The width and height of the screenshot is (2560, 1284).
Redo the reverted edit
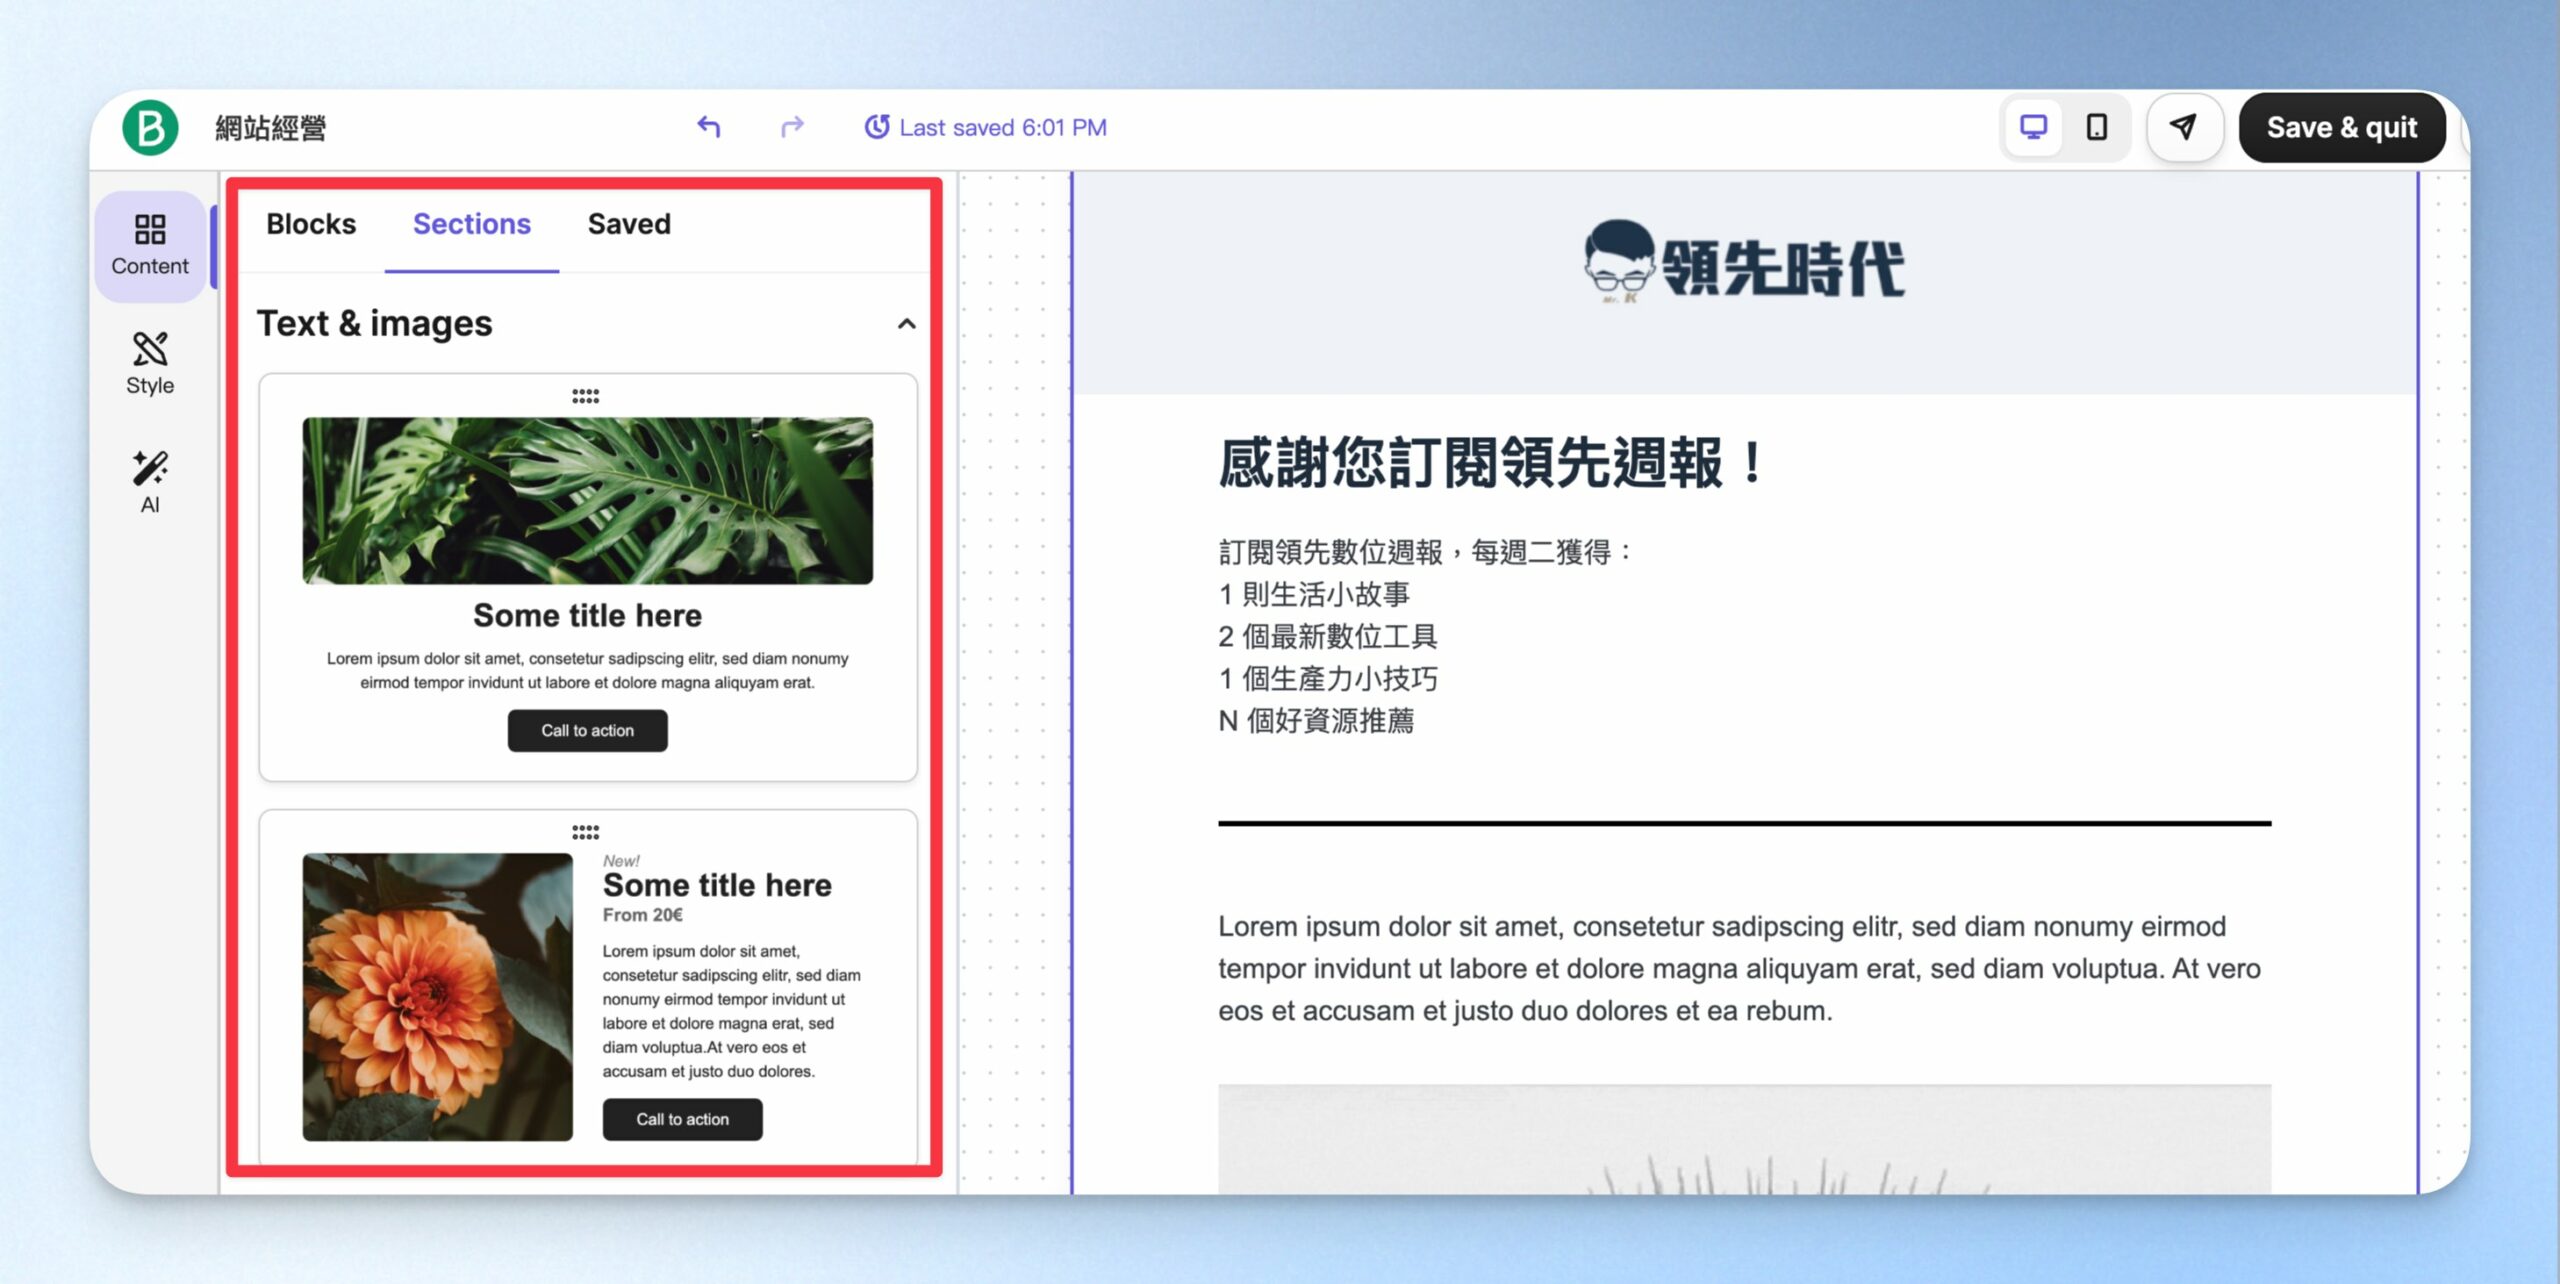coord(792,127)
